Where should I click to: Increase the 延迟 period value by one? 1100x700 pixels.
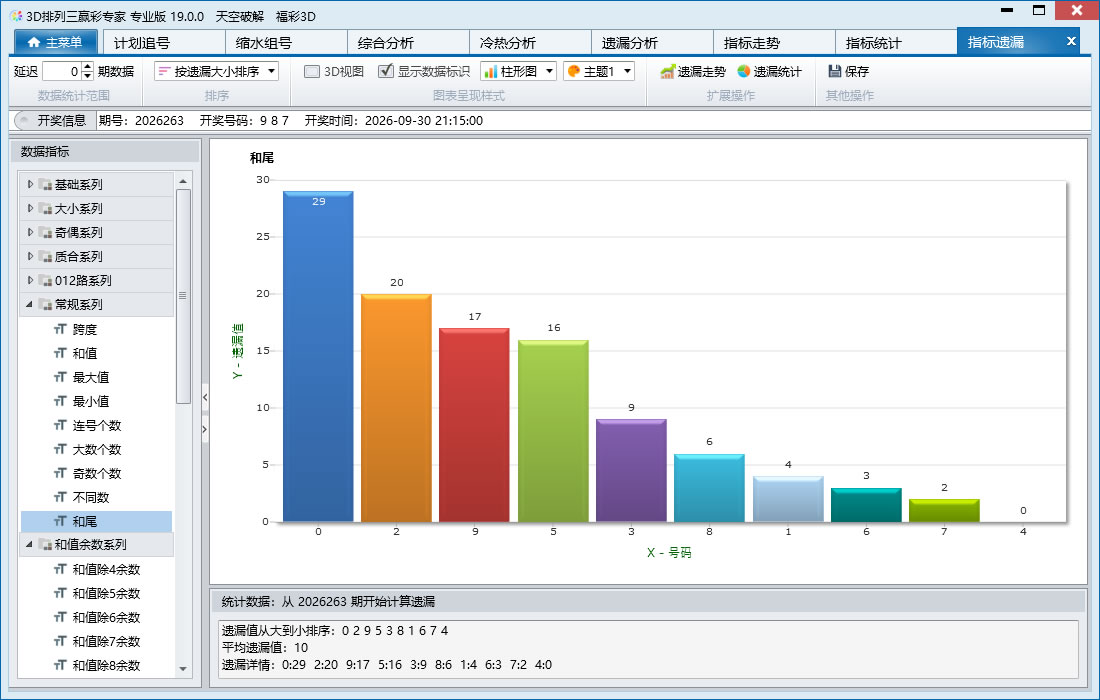point(88,67)
